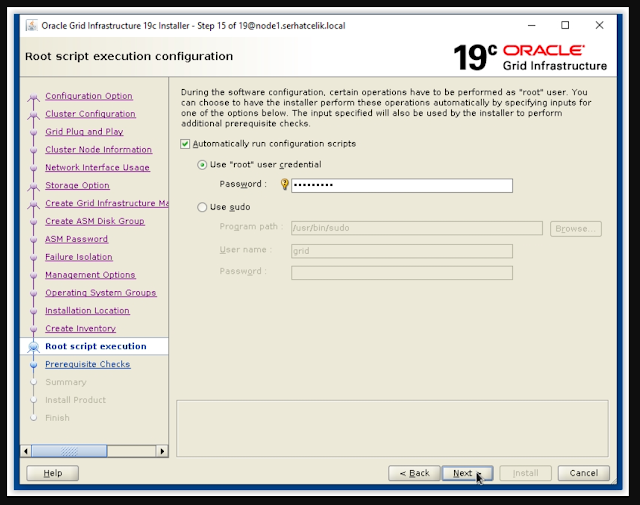This screenshot has height=505, width=640.
Task: Click the Configuration Option step node icon
Action: [x=33, y=97]
